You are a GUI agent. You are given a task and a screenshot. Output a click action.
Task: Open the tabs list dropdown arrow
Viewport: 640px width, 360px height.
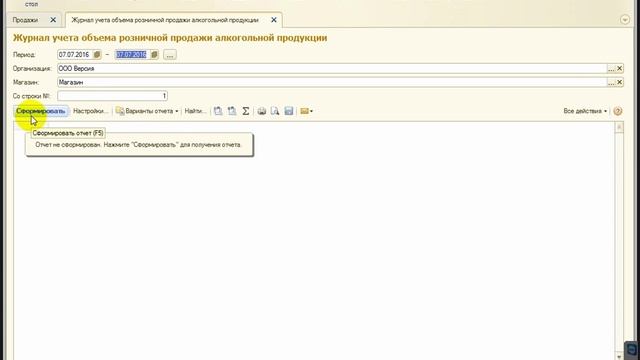(625, 20)
